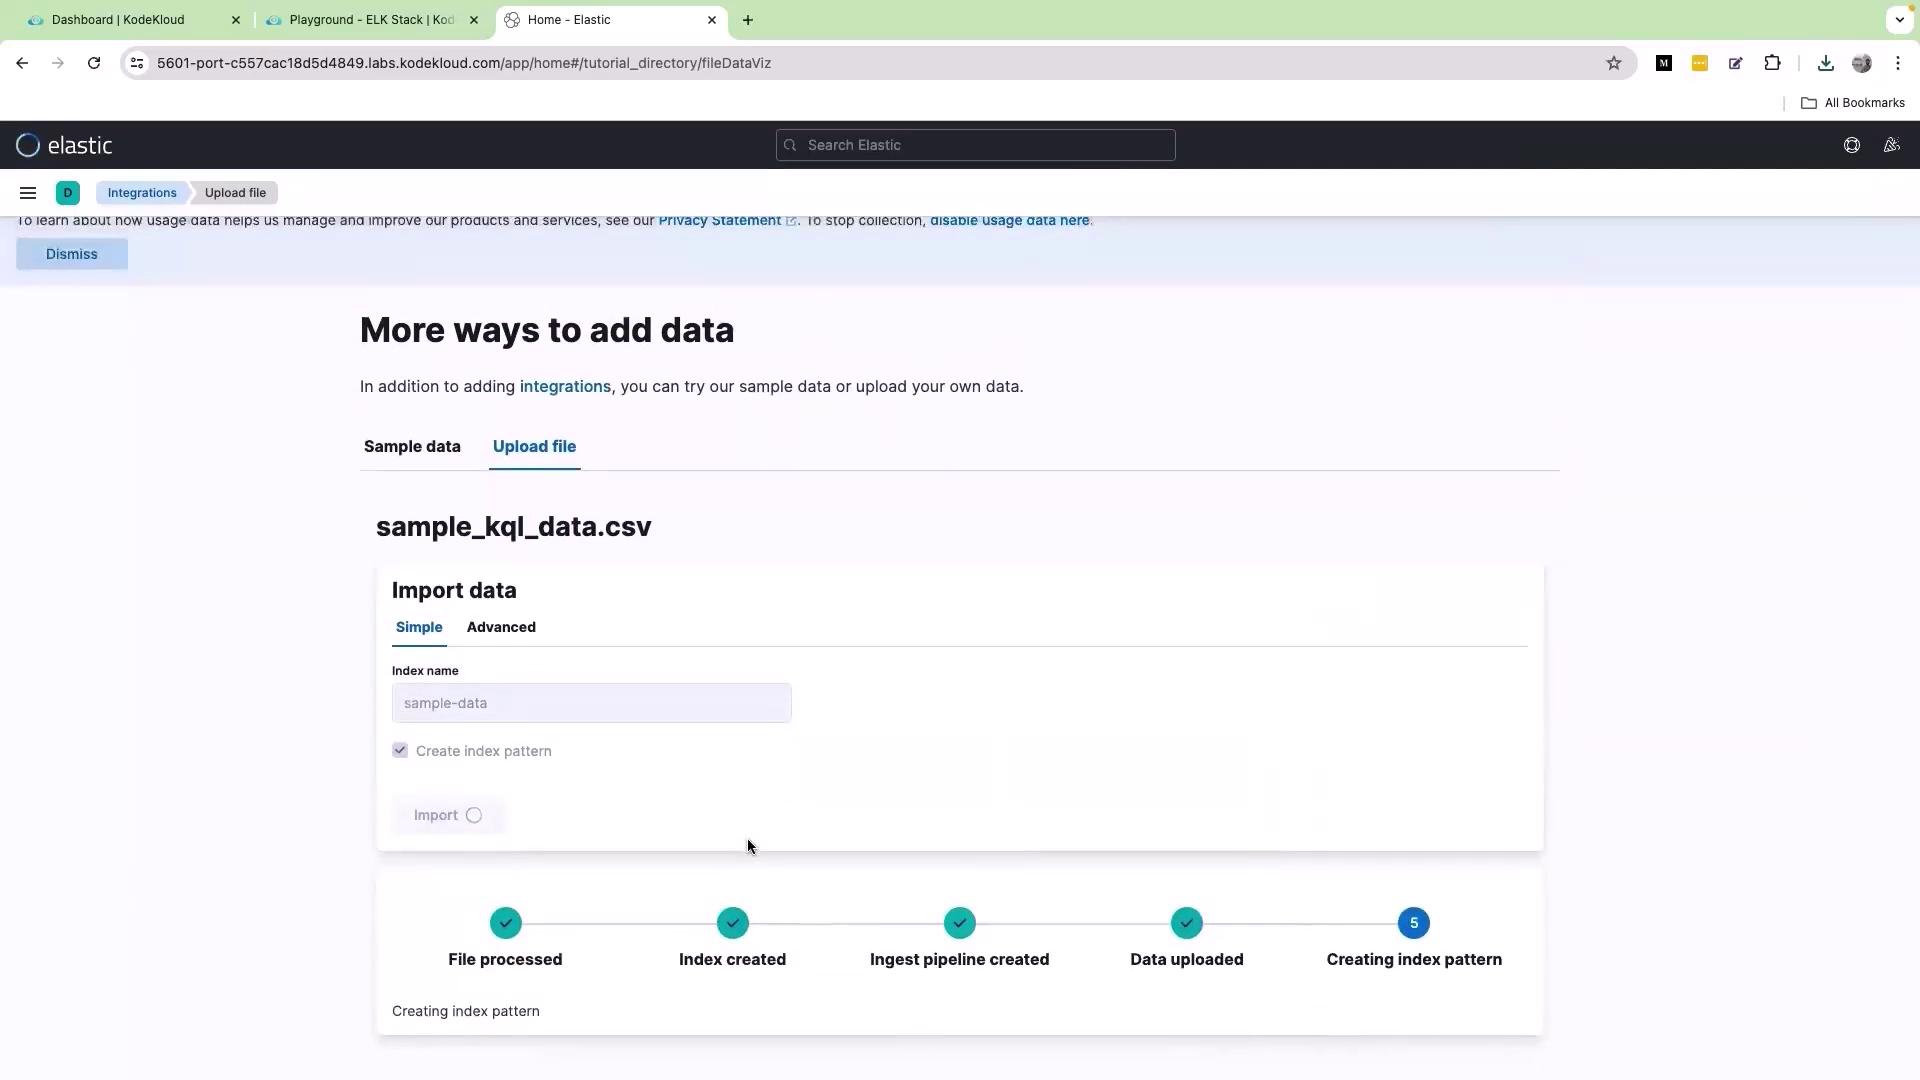Image resolution: width=1920 pixels, height=1080 pixels.
Task: Open the Chrome three-dot menu
Action: pyautogui.click(x=1897, y=63)
